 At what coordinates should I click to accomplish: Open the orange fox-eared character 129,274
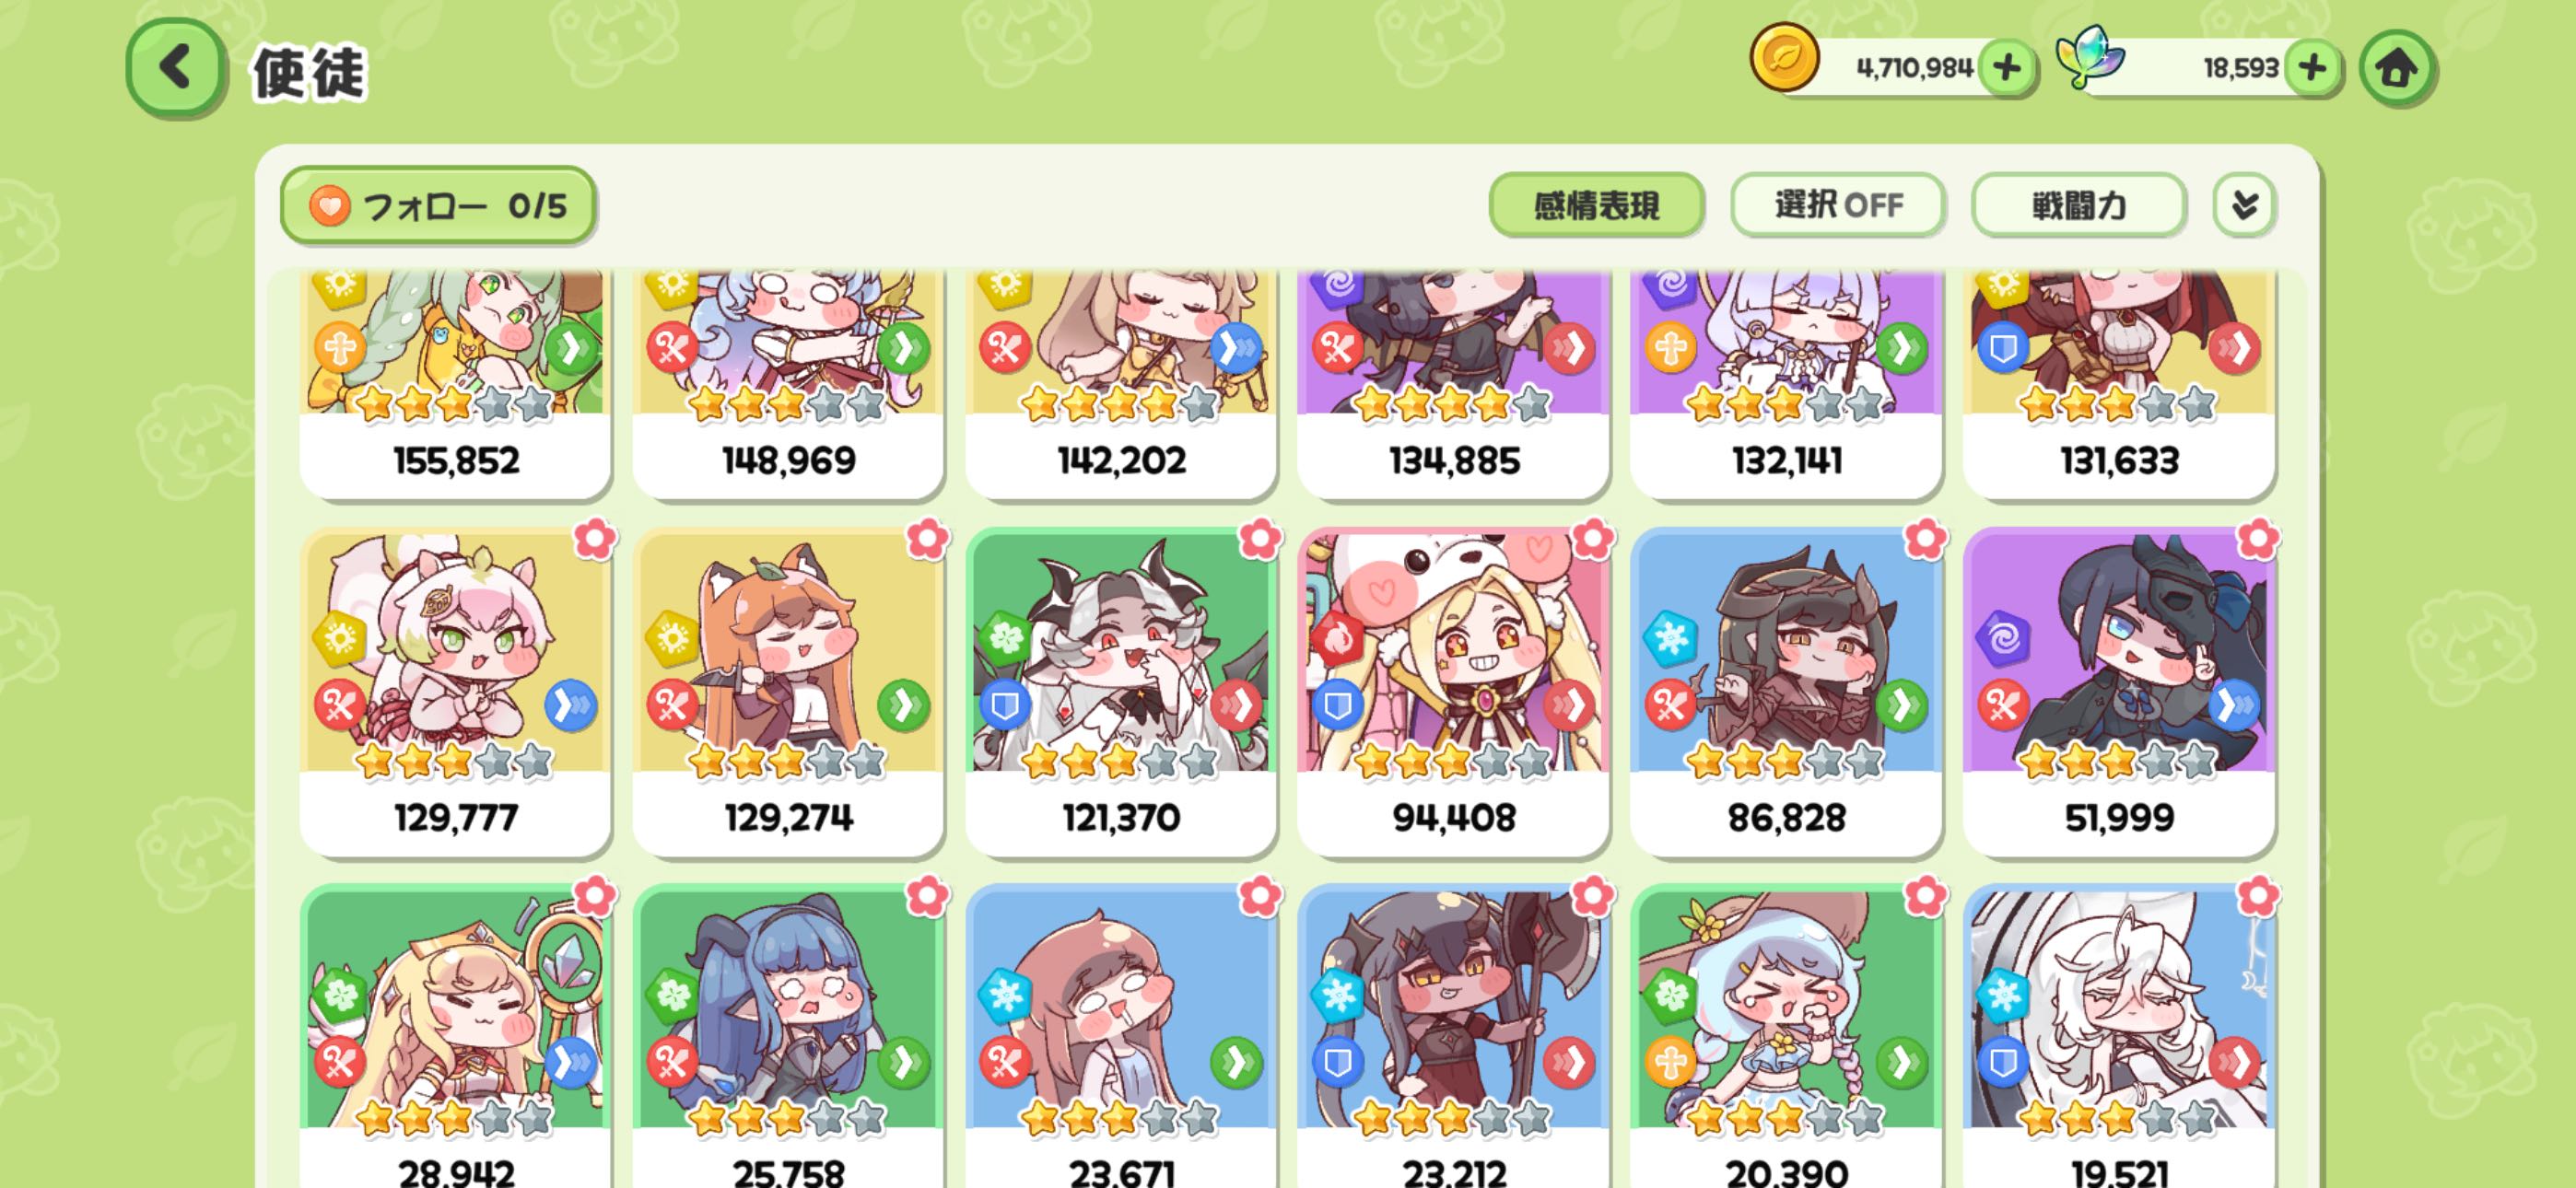click(x=788, y=692)
